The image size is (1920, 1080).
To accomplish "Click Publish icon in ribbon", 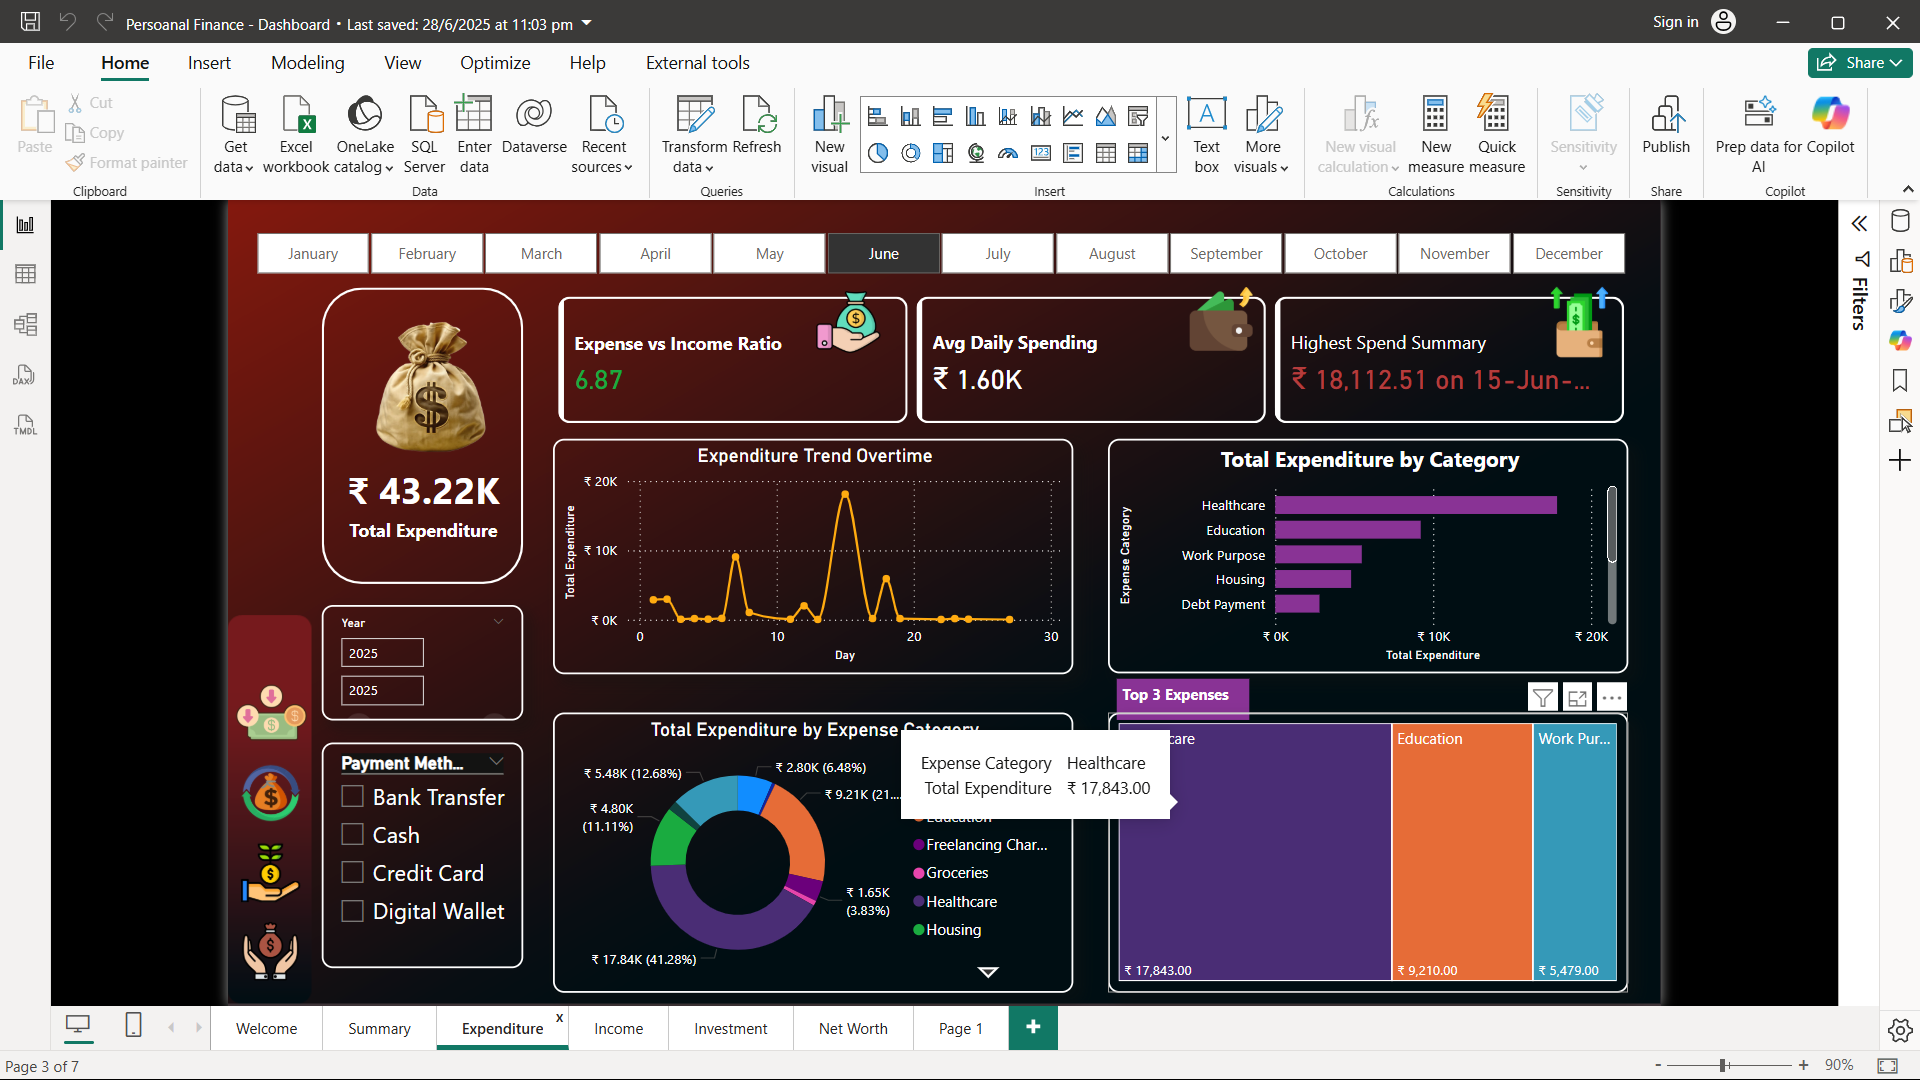I will pos(1666,125).
